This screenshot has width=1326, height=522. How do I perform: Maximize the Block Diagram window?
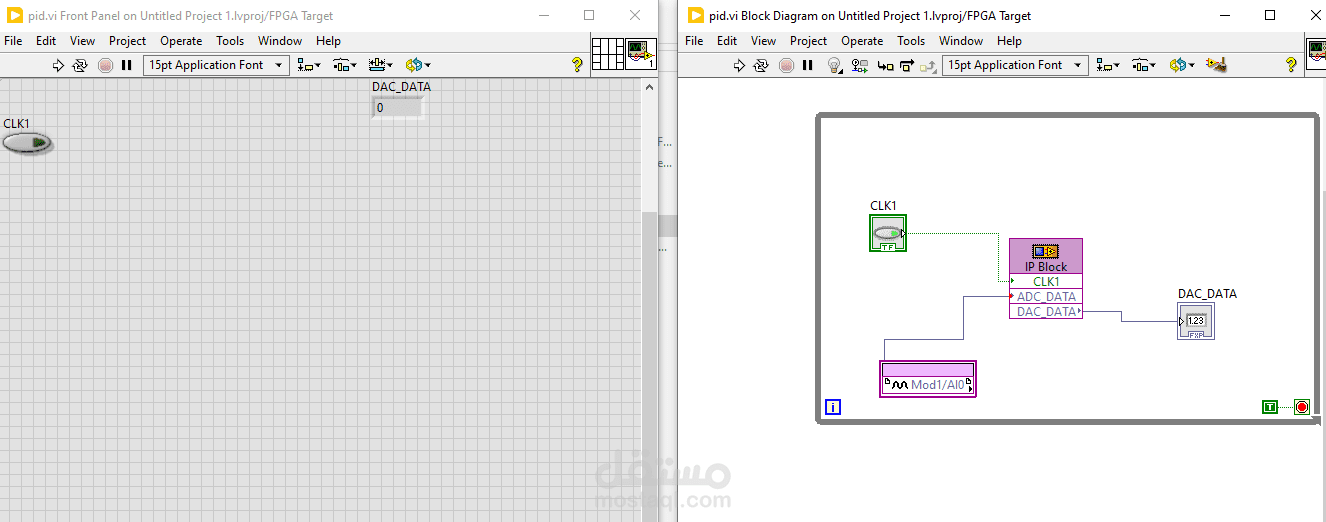point(1270,15)
